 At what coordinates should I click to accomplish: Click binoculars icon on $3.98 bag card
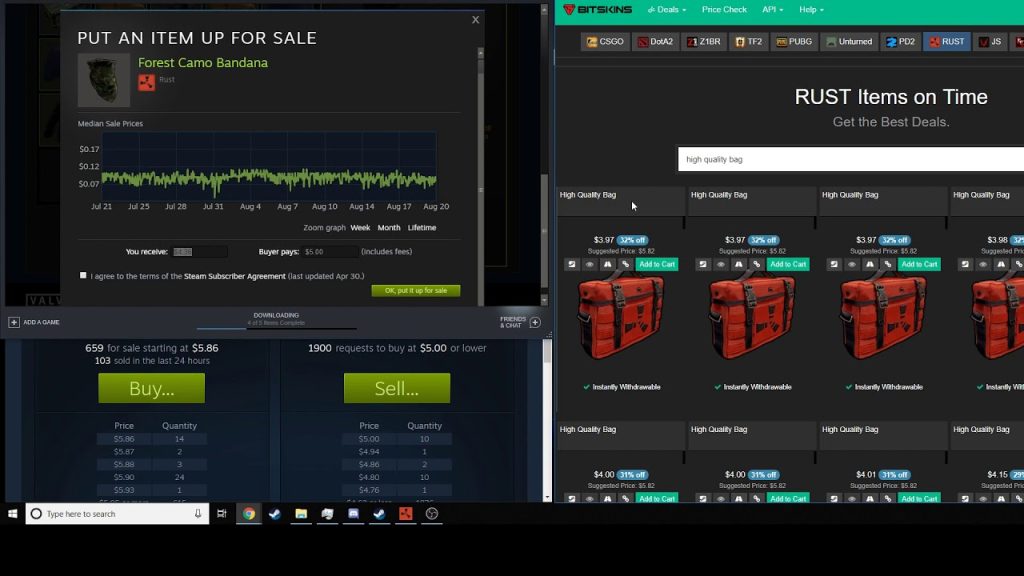[1001, 264]
